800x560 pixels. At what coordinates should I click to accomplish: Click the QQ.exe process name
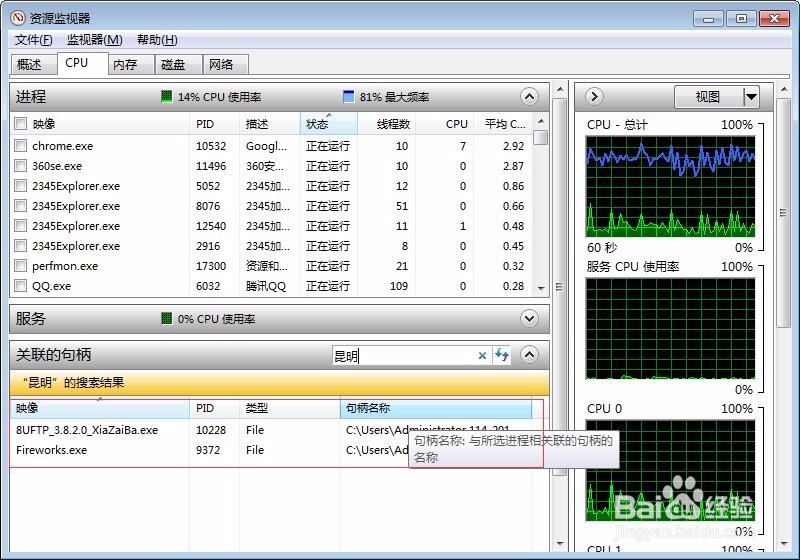click(x=52, y=286)
